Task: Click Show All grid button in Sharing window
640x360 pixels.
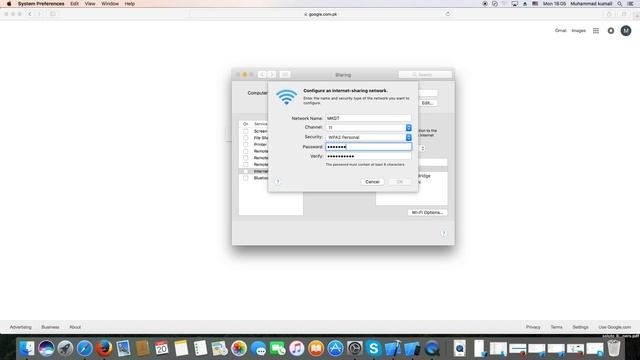Action: coord(285,74)
